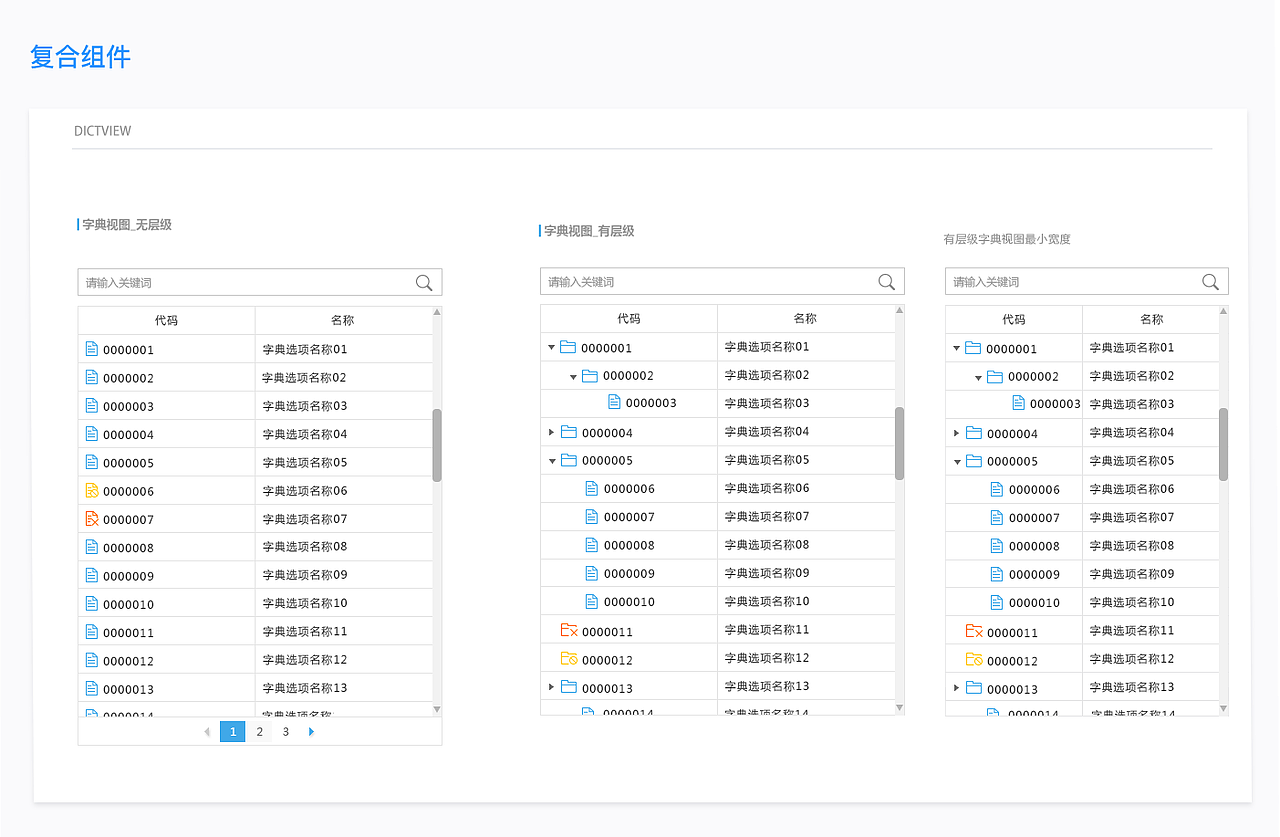This screenshot has width=1280, height=837.
Task: Collapse node 0000002 in the hierarchical view
Action: [x=573, y=377]
